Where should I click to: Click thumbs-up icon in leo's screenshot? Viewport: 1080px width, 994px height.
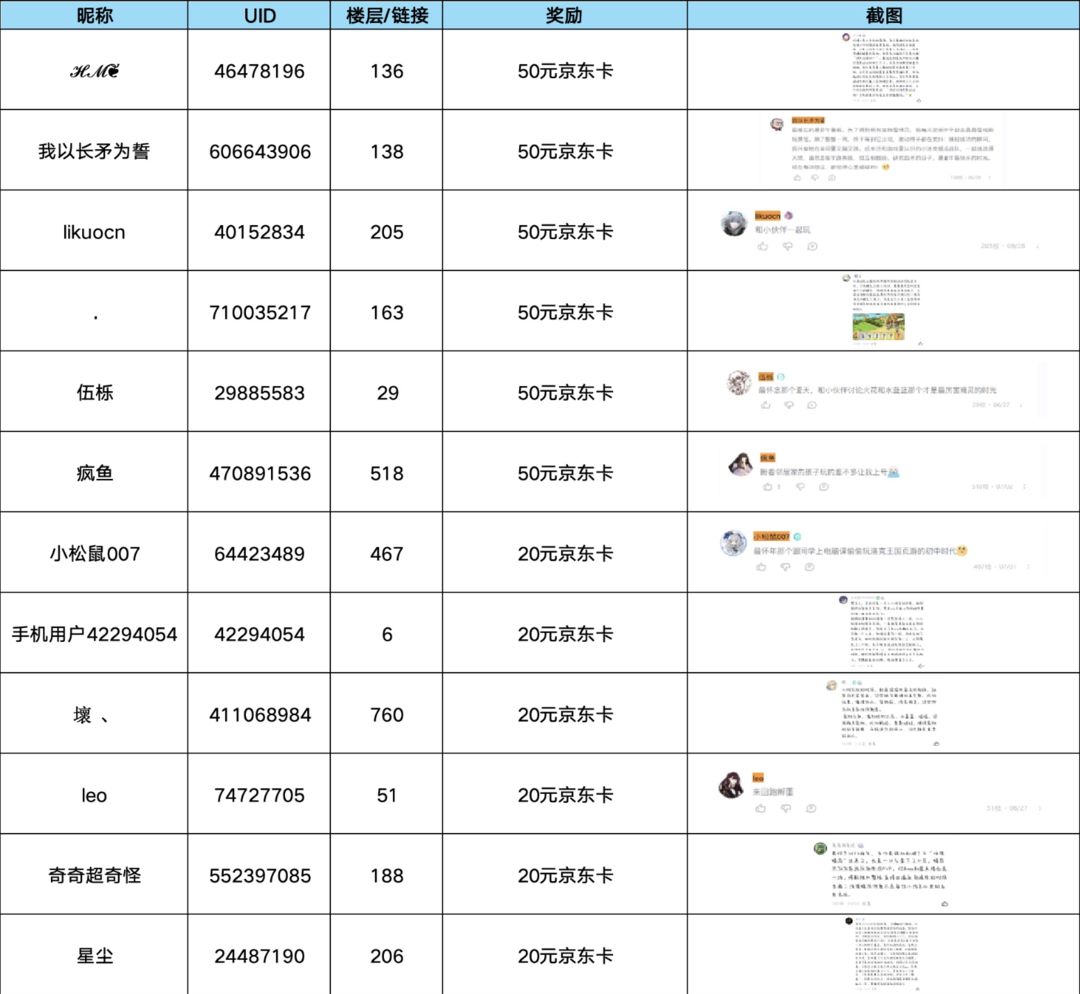760,808
